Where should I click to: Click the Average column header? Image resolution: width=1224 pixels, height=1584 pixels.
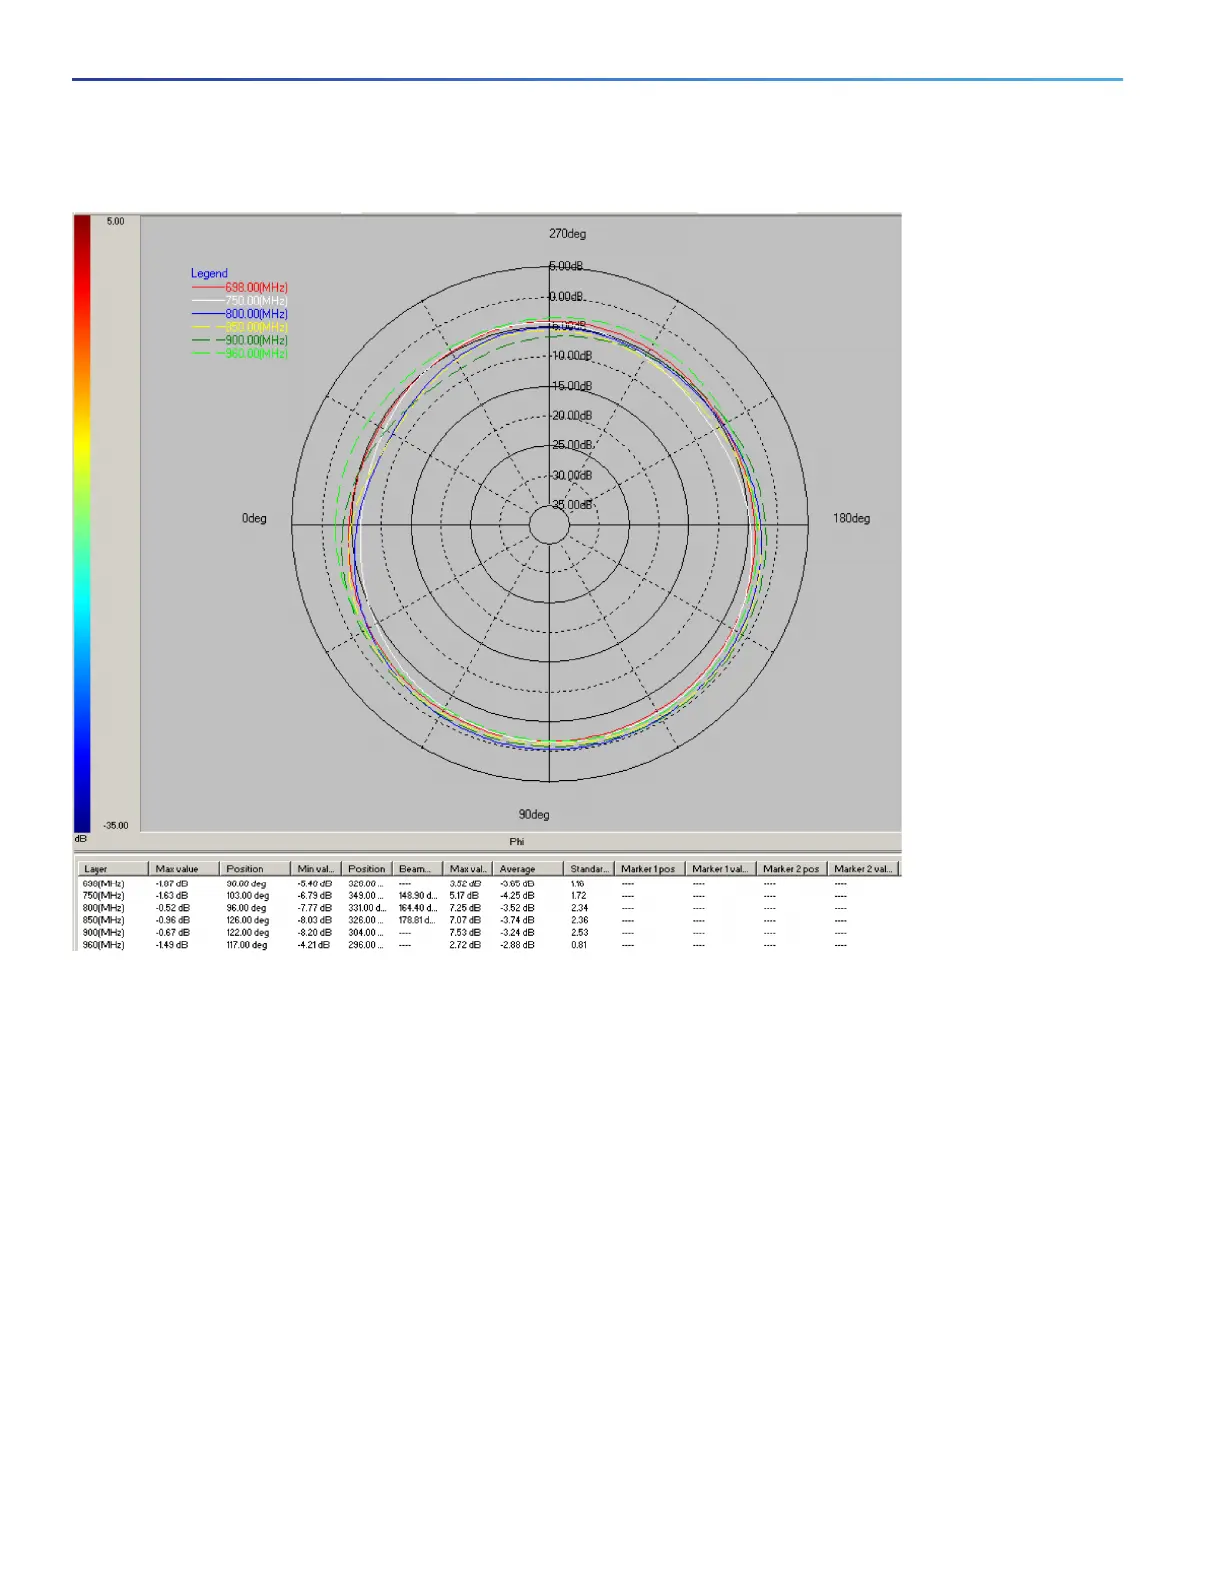coord(528,869)
